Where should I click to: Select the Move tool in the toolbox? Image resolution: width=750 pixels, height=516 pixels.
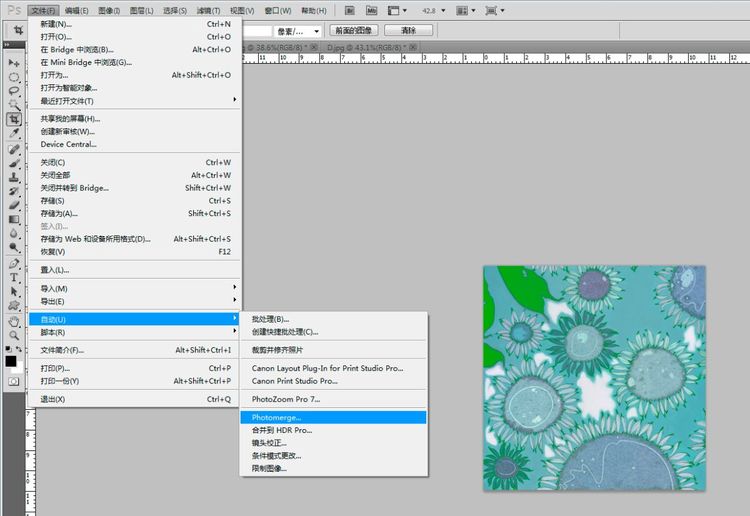14,63
